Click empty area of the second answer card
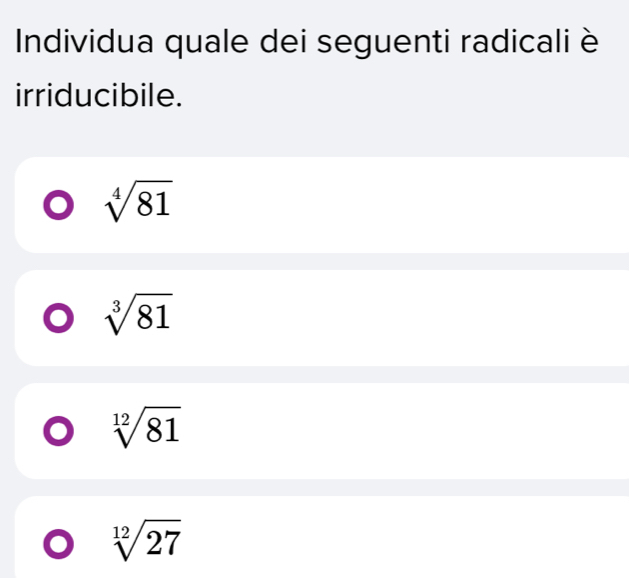The width and height of the screenshot is (629, 578). click(x=400, y=318)
